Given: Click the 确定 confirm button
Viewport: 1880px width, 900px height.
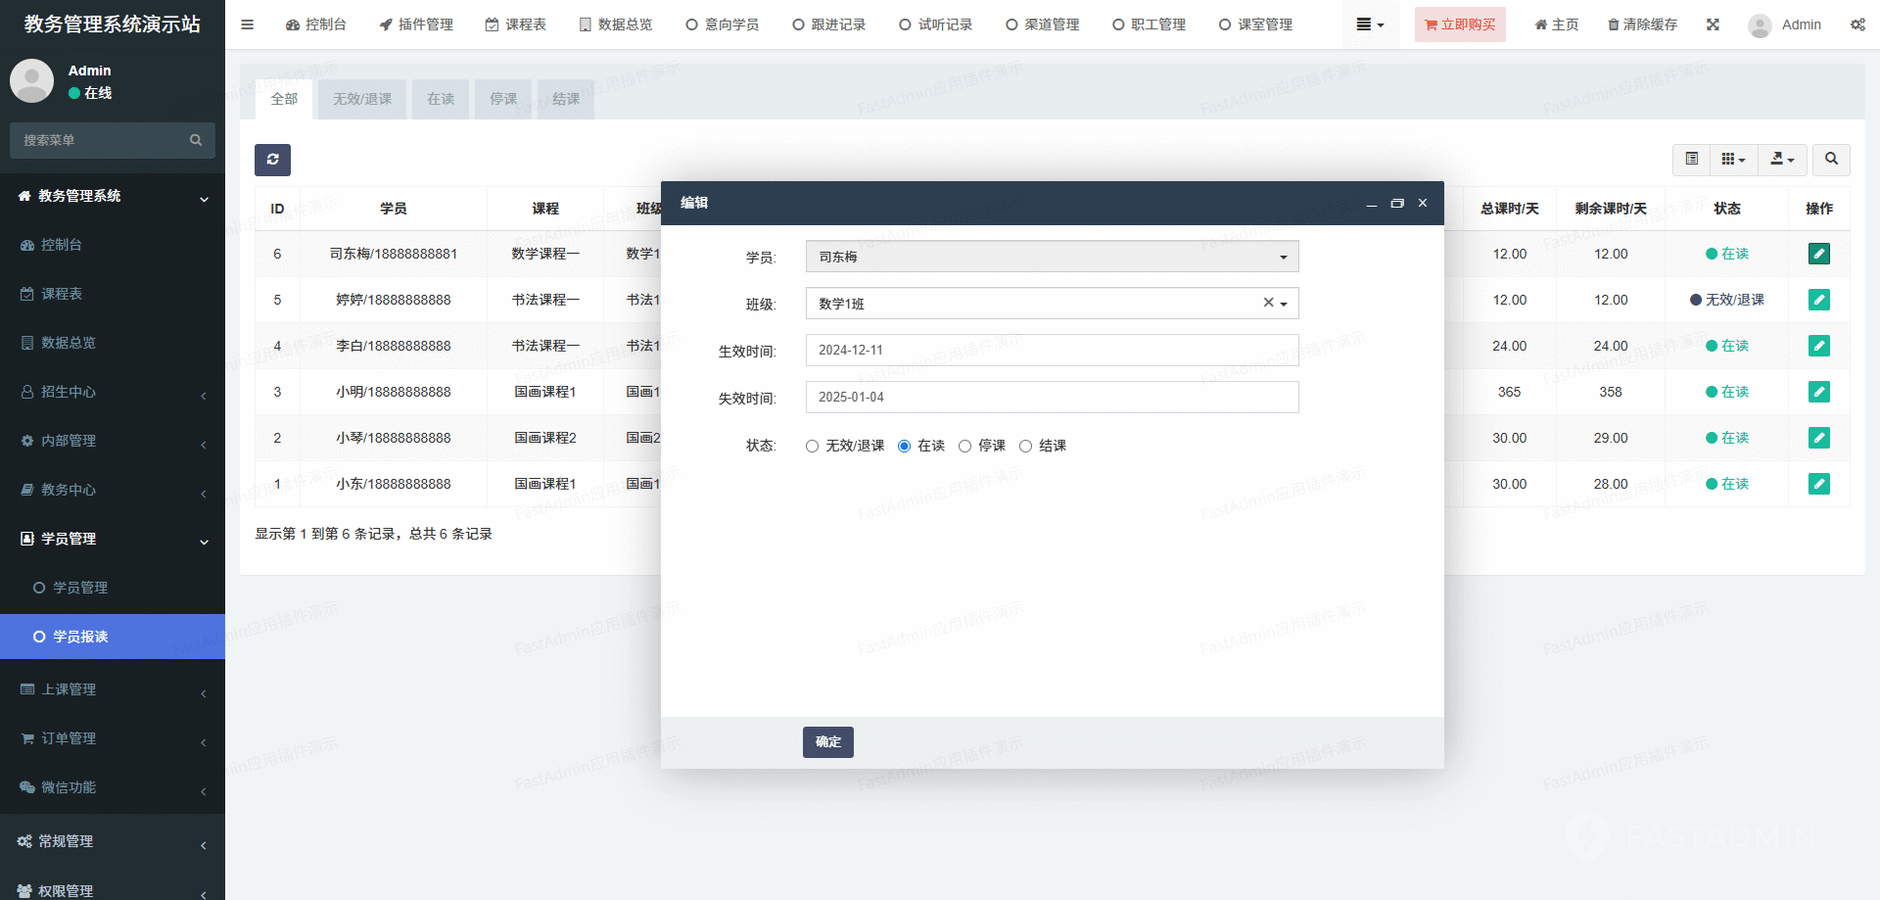Looking at the screenshot, I should [827, 742].
